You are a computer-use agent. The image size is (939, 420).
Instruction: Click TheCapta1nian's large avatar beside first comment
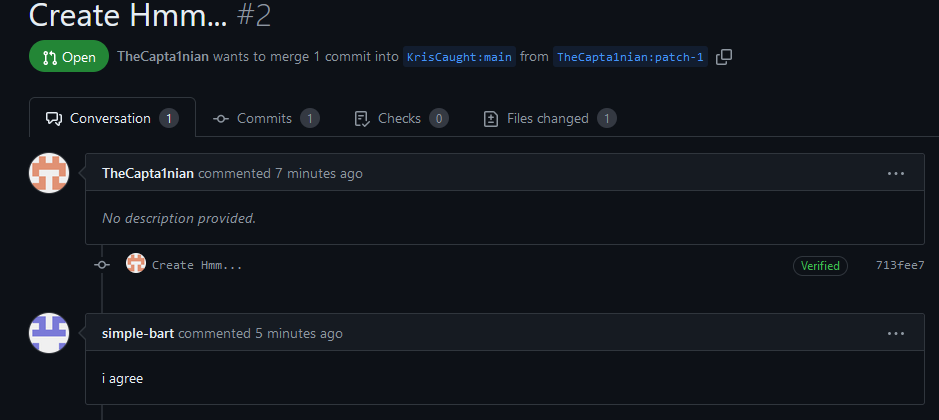click(x=49, y=173)
